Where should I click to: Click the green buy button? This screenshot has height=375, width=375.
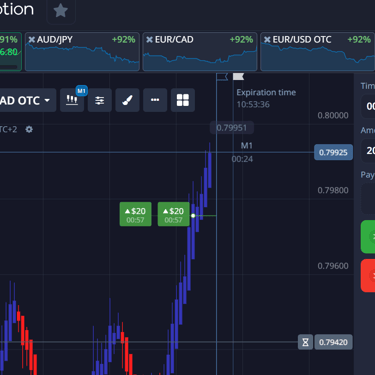(x=368, y=237)
